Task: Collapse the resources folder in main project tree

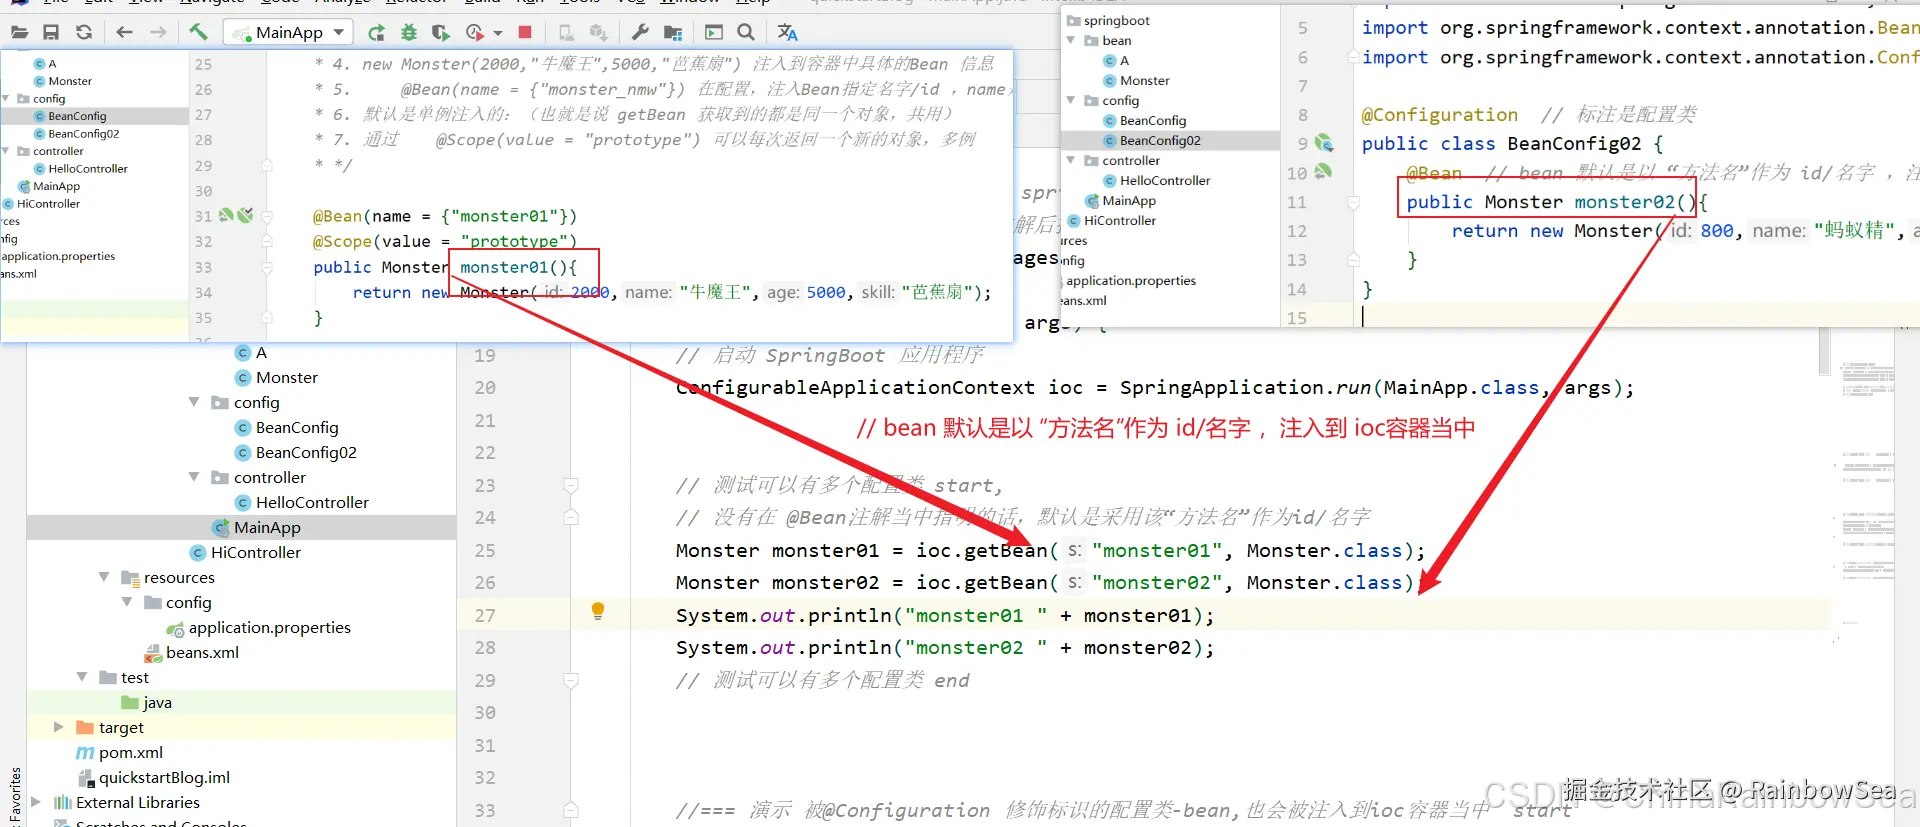Action: coord(104,577)
